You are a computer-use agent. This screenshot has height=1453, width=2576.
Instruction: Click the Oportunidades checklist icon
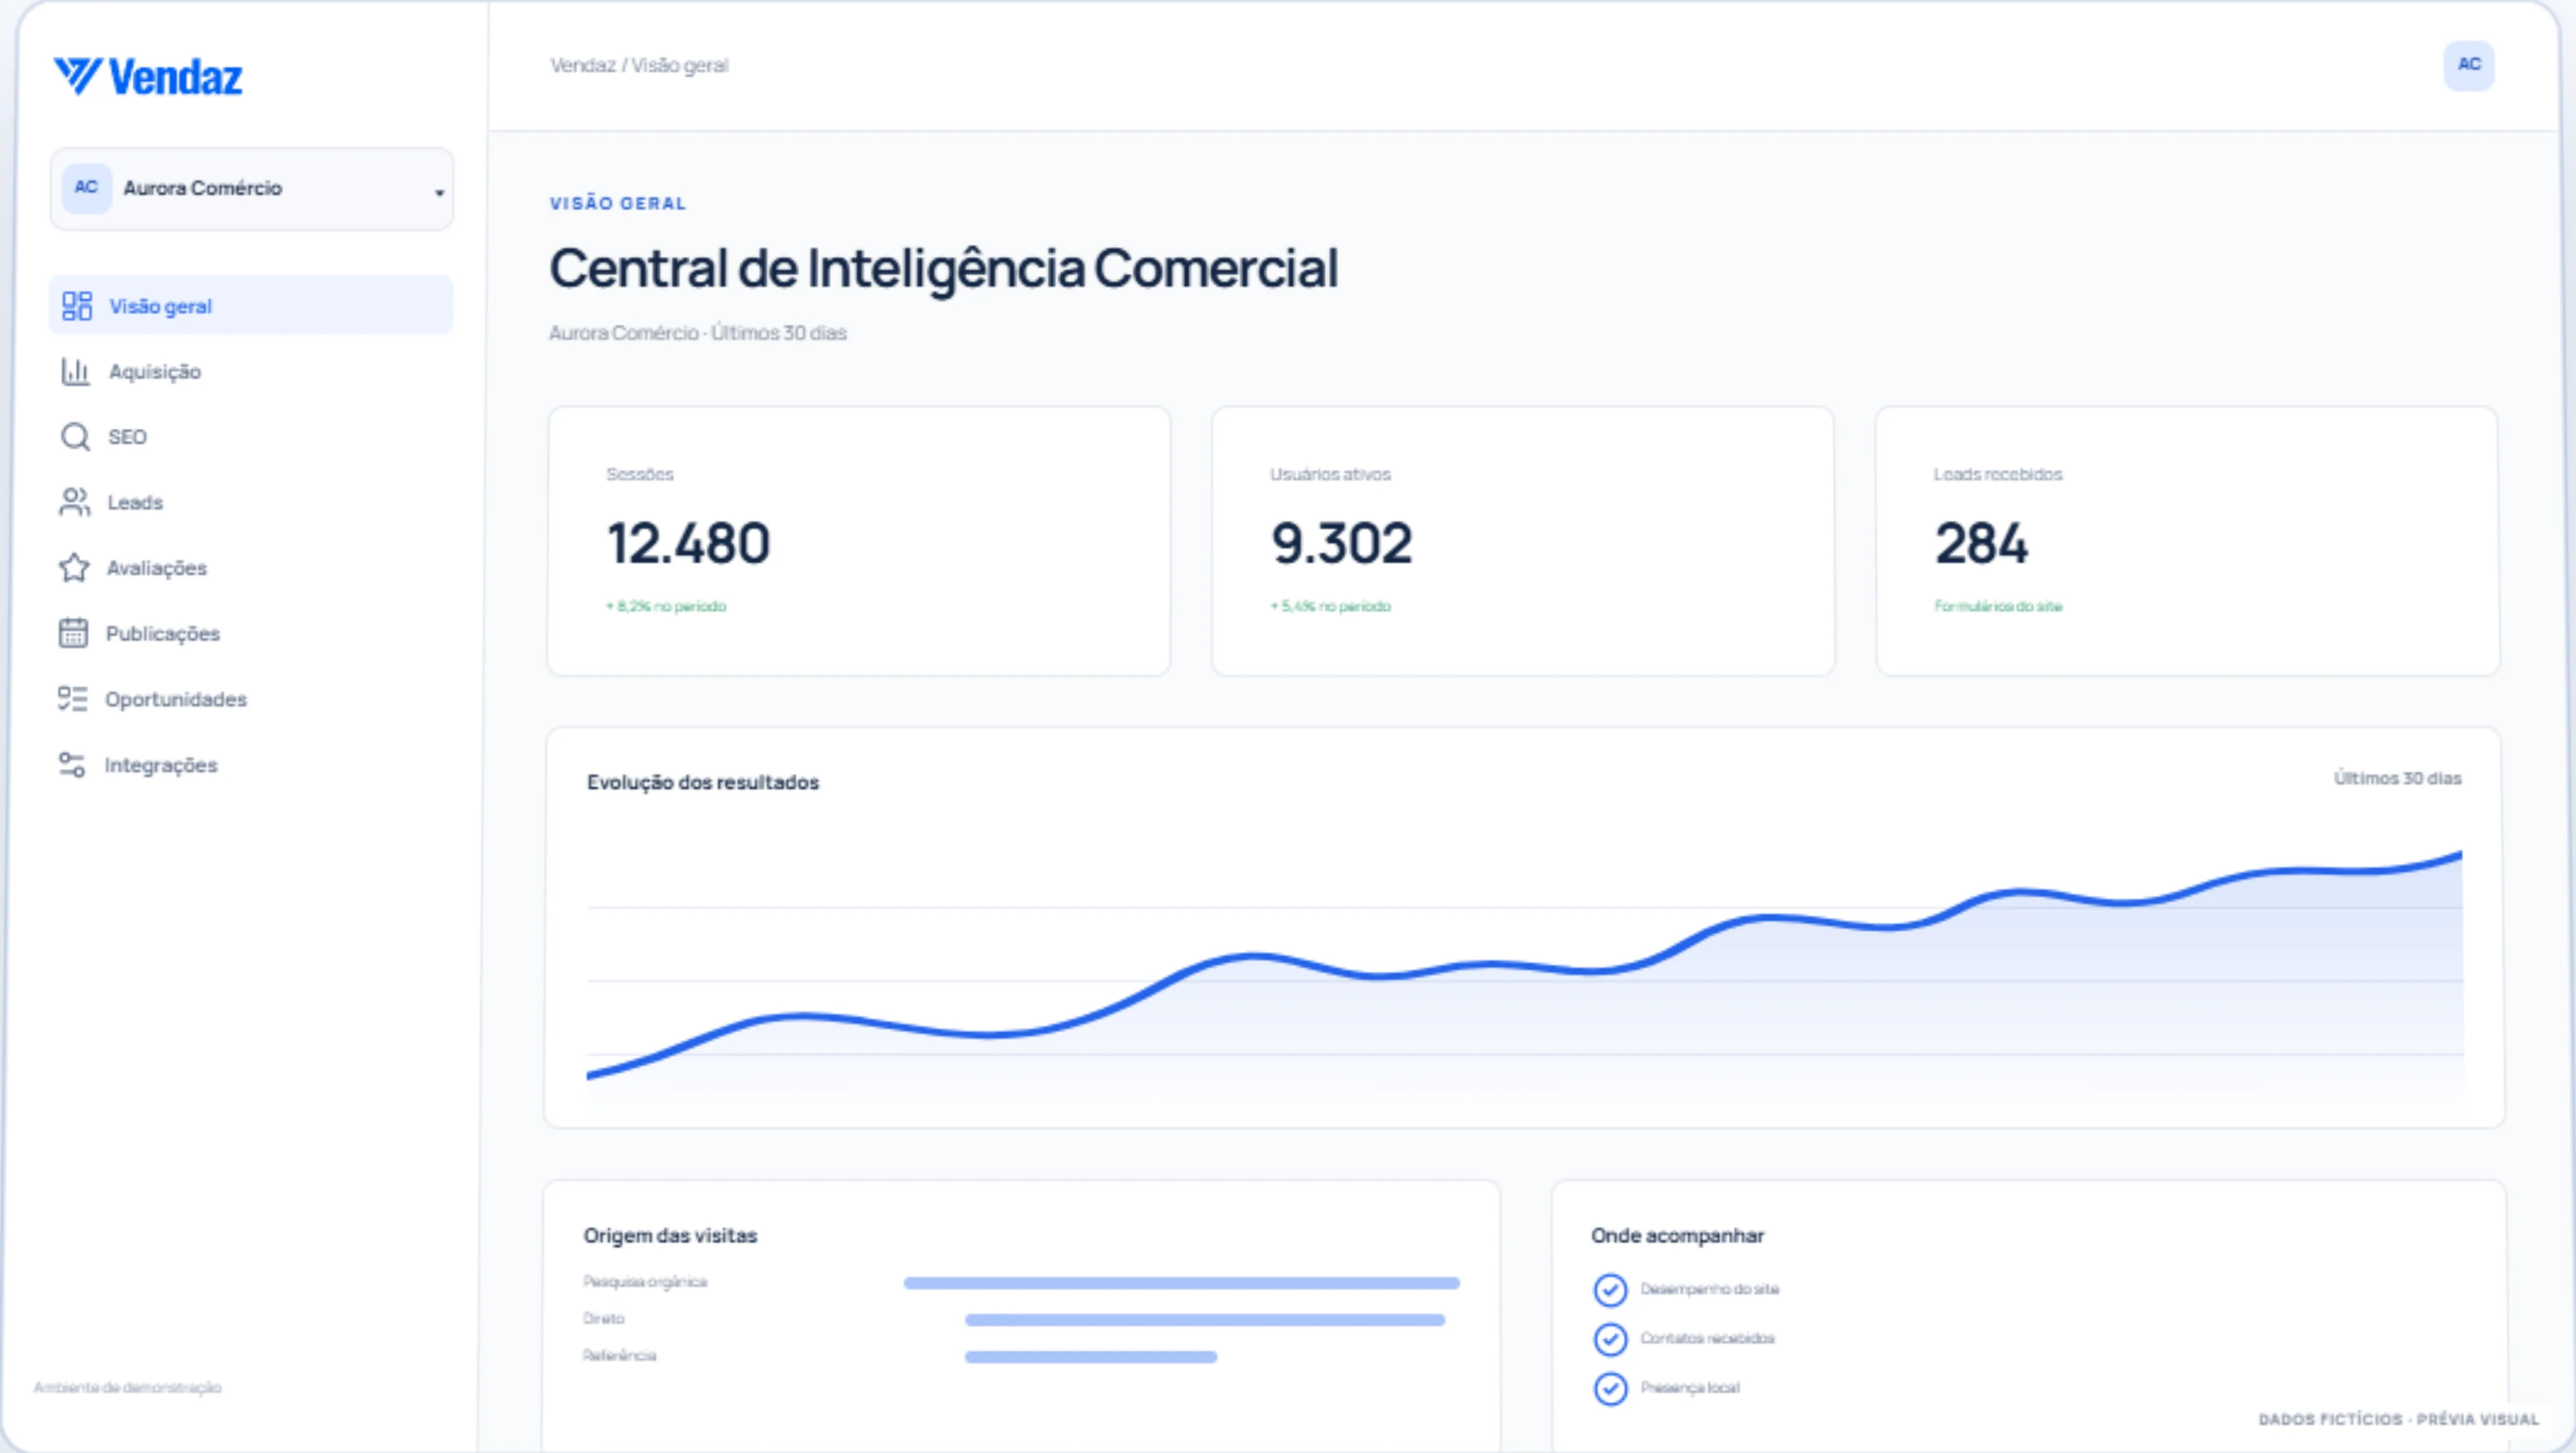click(x=72, y=699)
